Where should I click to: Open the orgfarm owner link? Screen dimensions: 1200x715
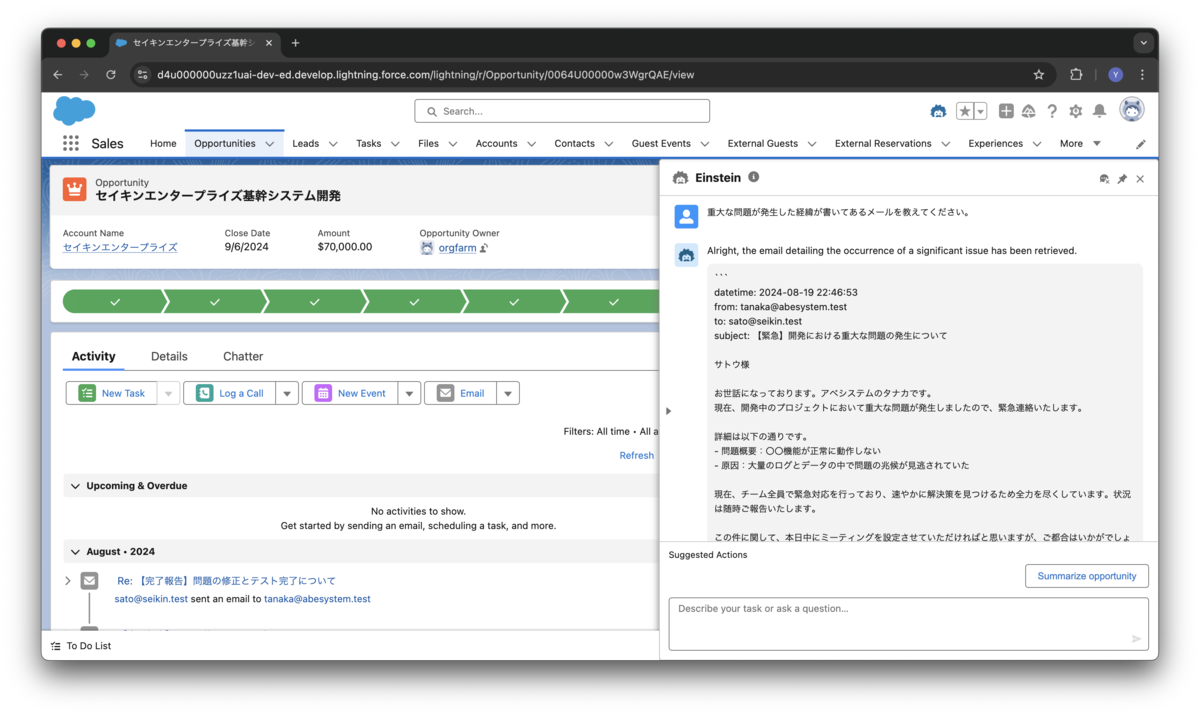click(457, 248)
